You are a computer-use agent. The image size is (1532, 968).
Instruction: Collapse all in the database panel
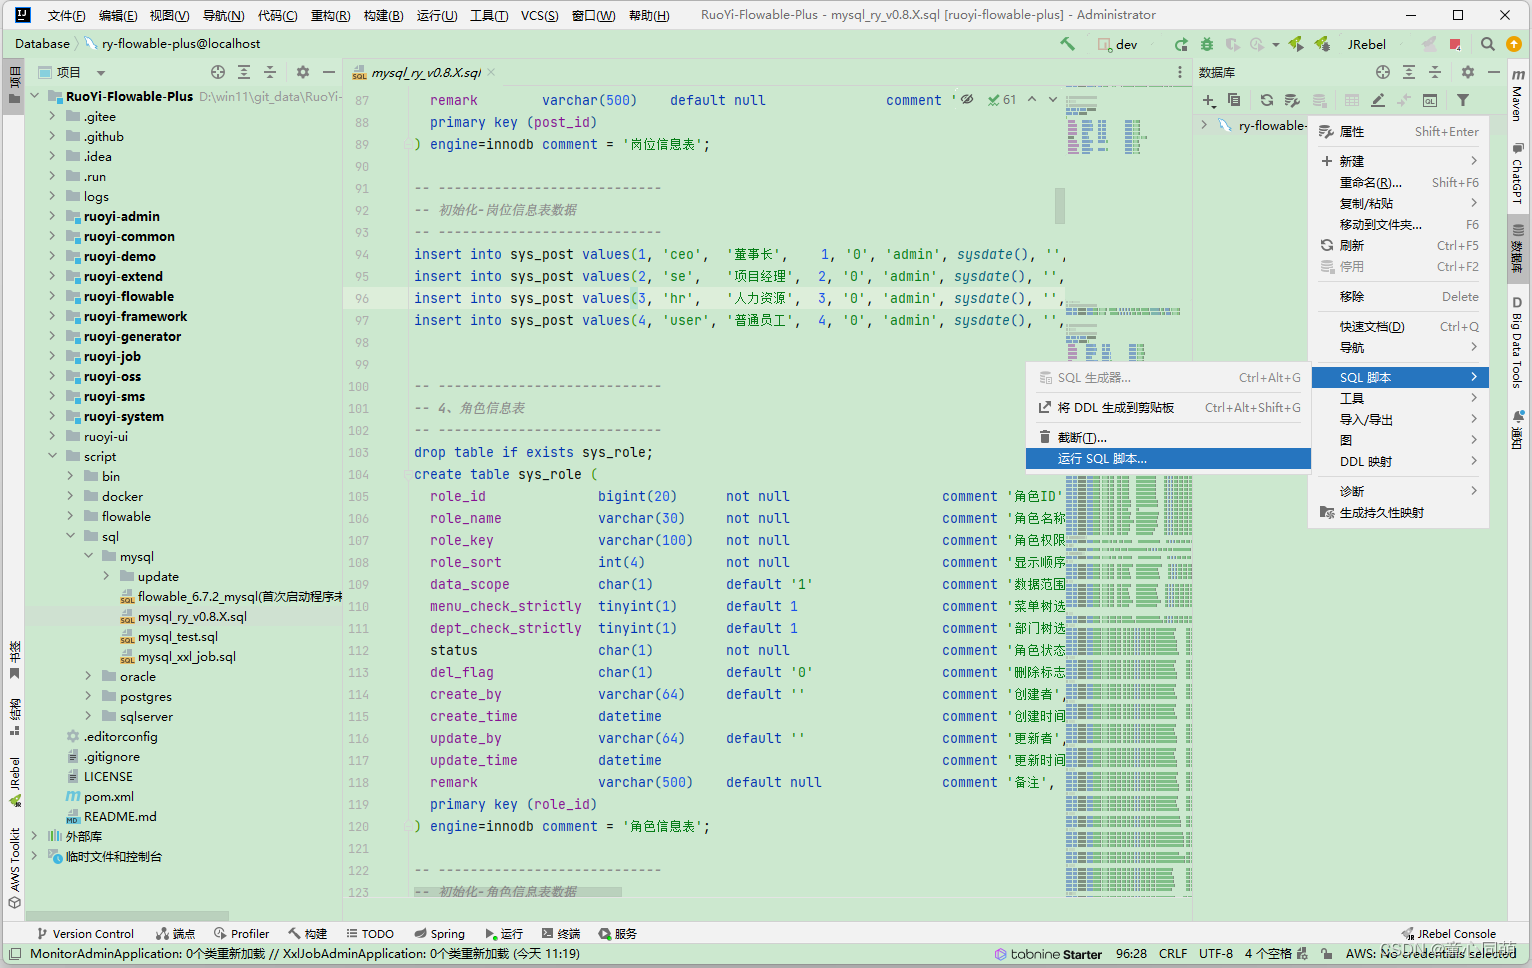tap(1435, 72)
